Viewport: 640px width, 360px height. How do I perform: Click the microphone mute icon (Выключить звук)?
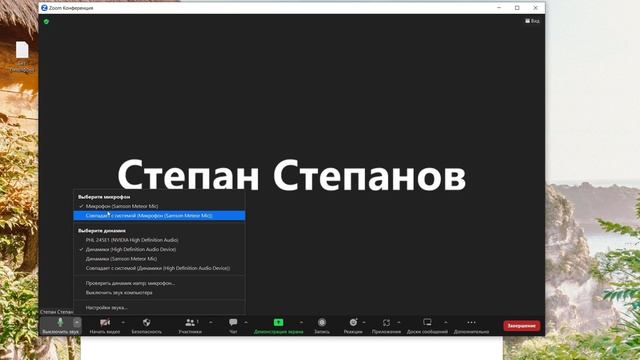pyautogui.click(x=60, y=322)
